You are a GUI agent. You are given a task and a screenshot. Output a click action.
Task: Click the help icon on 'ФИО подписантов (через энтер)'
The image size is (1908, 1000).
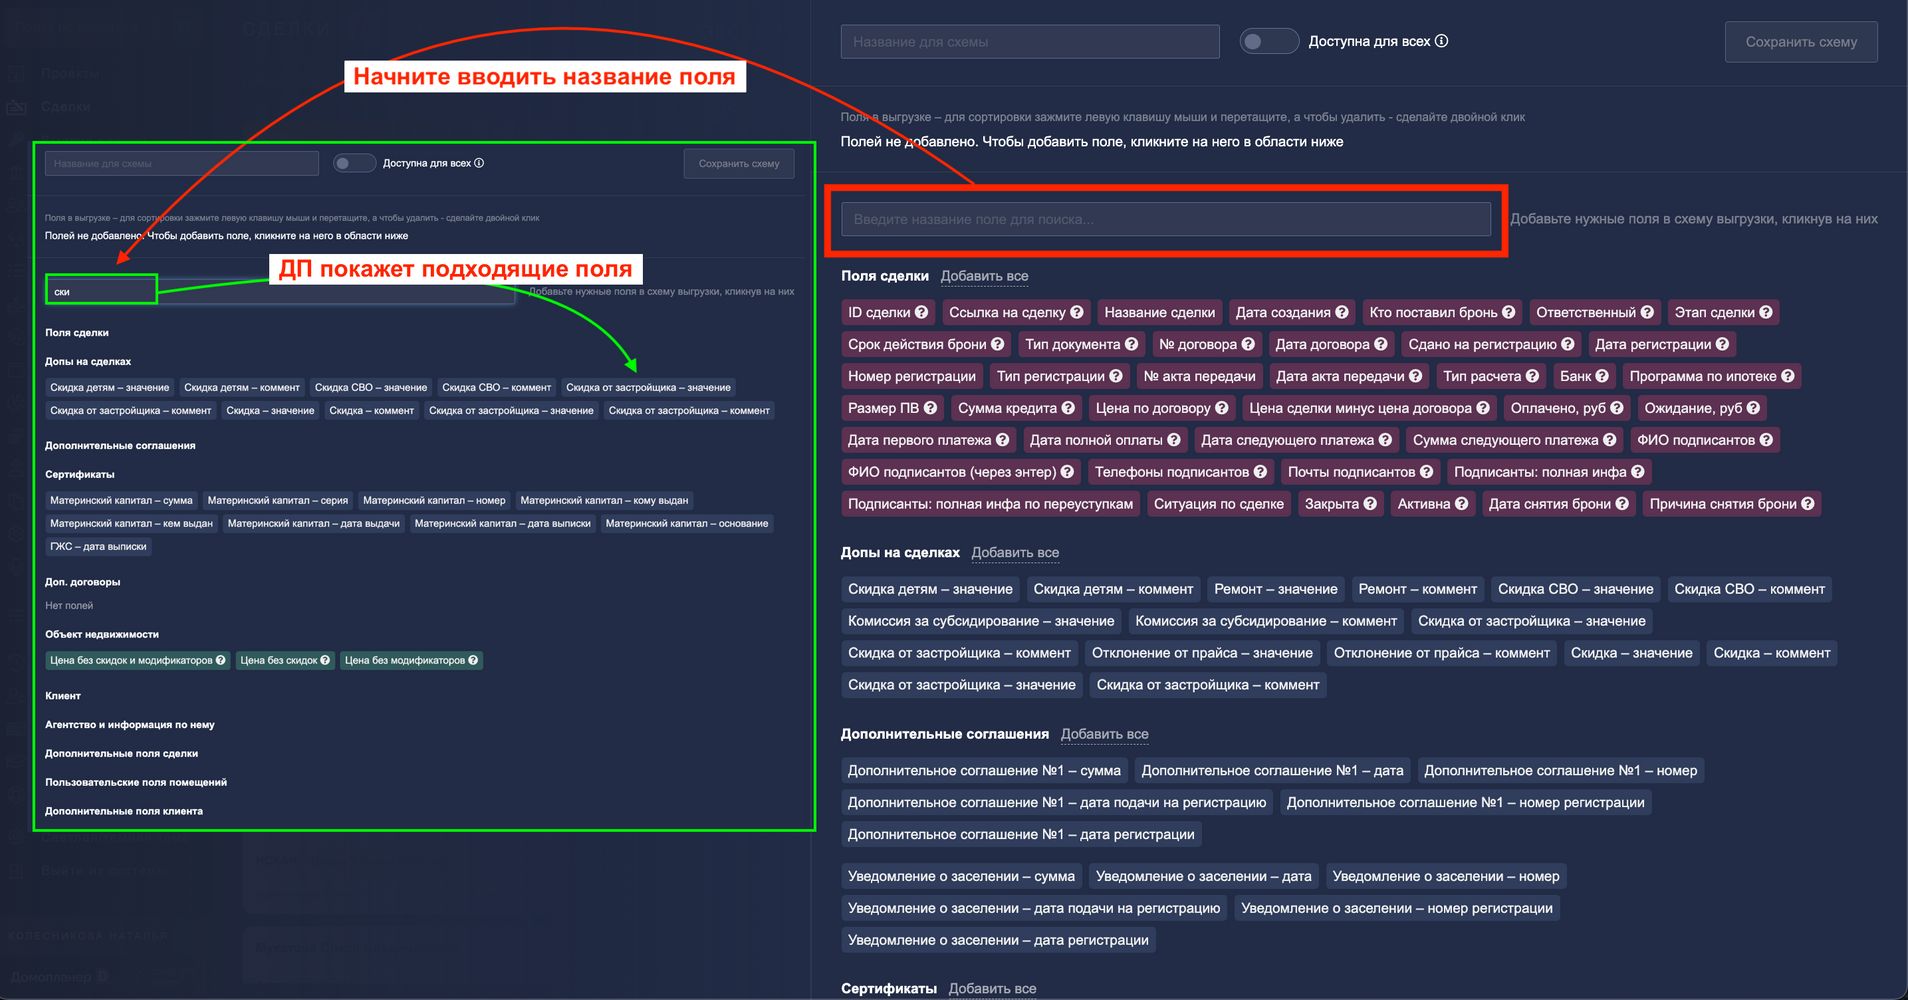(1067, 472)
